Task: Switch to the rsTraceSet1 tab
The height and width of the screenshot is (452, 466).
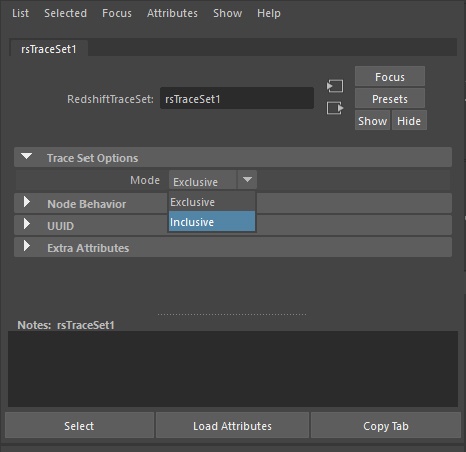Action: (x=49, y=49)
